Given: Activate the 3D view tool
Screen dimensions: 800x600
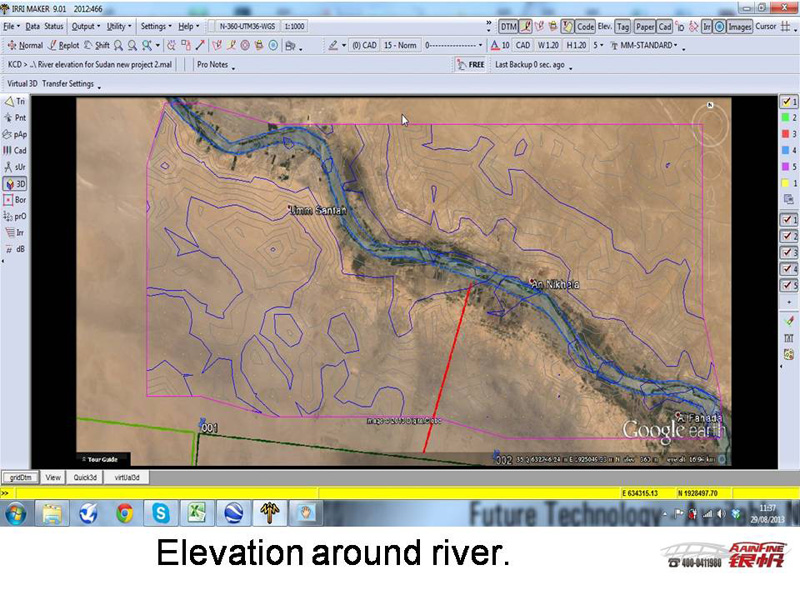Looking at the screenshot, I should coord(15,184).
